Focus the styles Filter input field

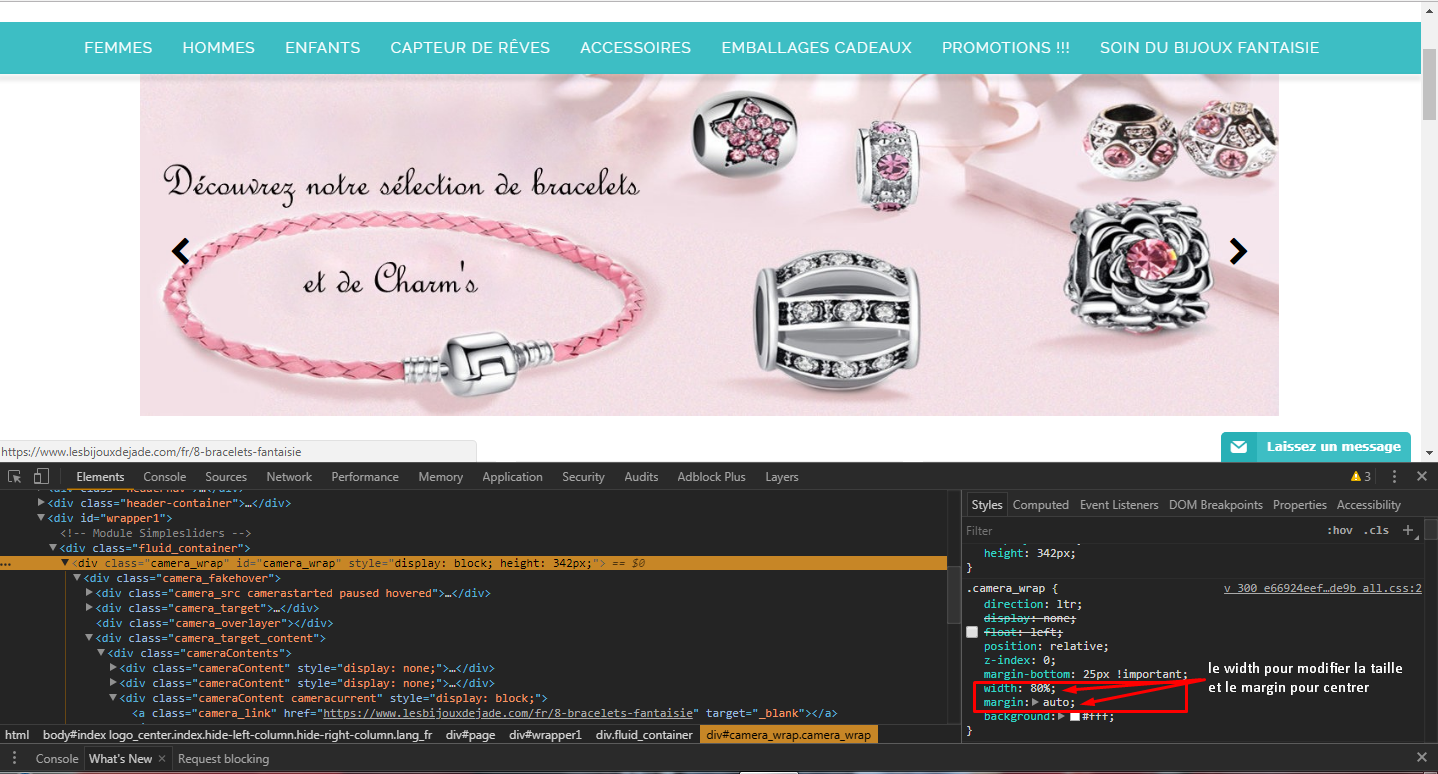1140,531
